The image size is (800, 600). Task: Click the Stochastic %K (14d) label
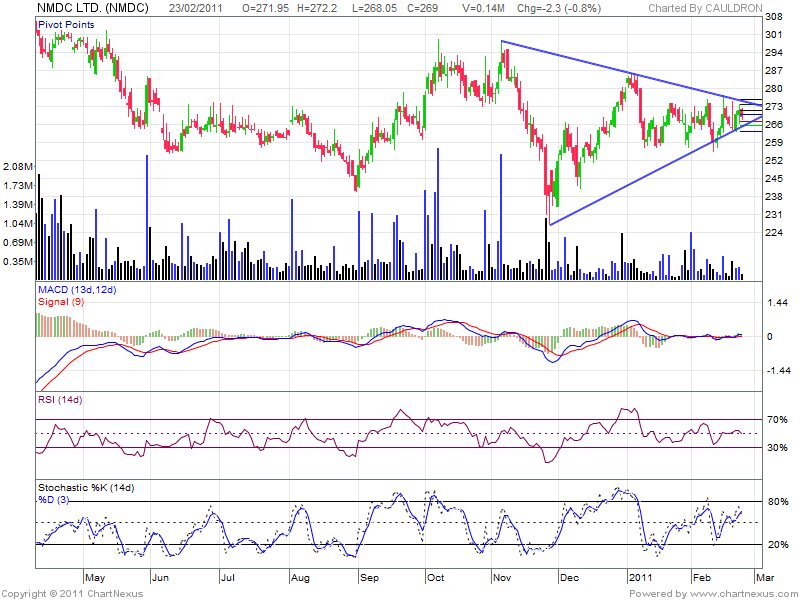click(88, 485)
